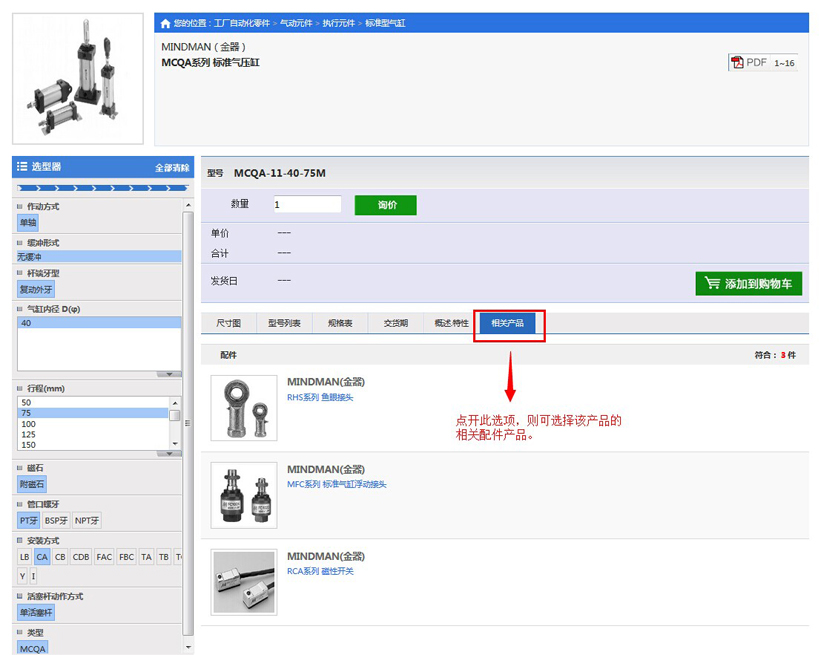Open MFC系列 标准气缸浮动接头 link
This screenshot has width=820, height=655.
[x=337, y=484]
